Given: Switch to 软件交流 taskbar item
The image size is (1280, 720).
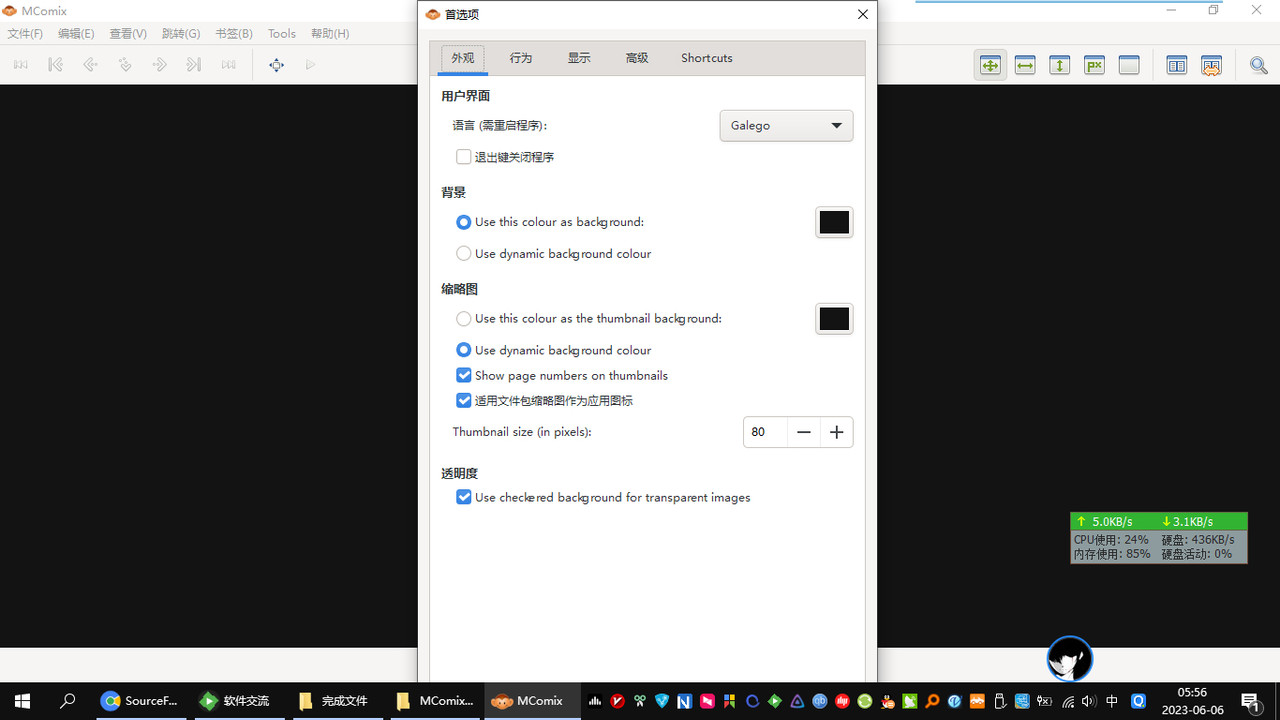Looking at the screenshot, I should coord(235,701).
